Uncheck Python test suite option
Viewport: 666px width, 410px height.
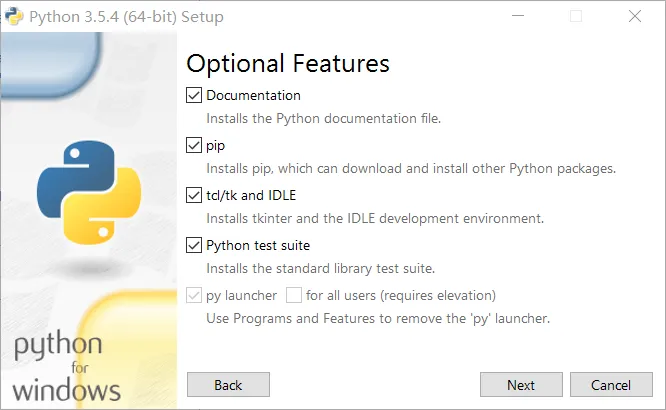point(194,246)
